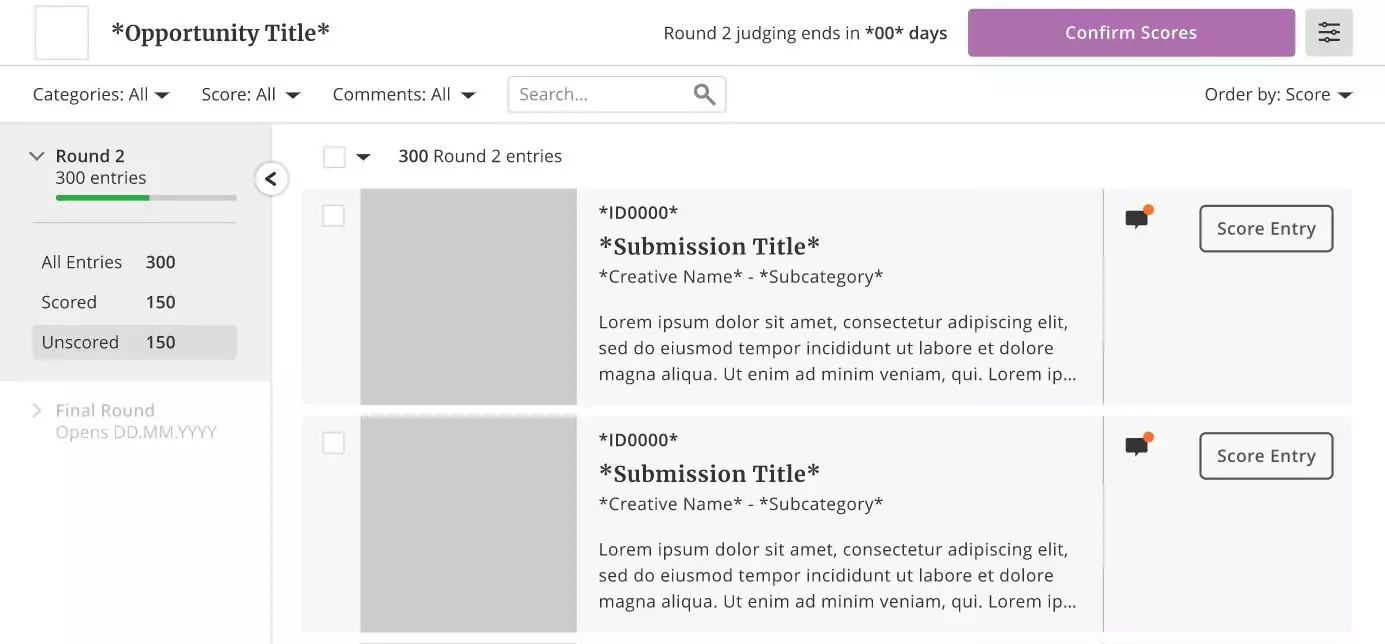1385x644 pixels.
Task: Check the first submission's checkbox
Action: tap(333, 216)
